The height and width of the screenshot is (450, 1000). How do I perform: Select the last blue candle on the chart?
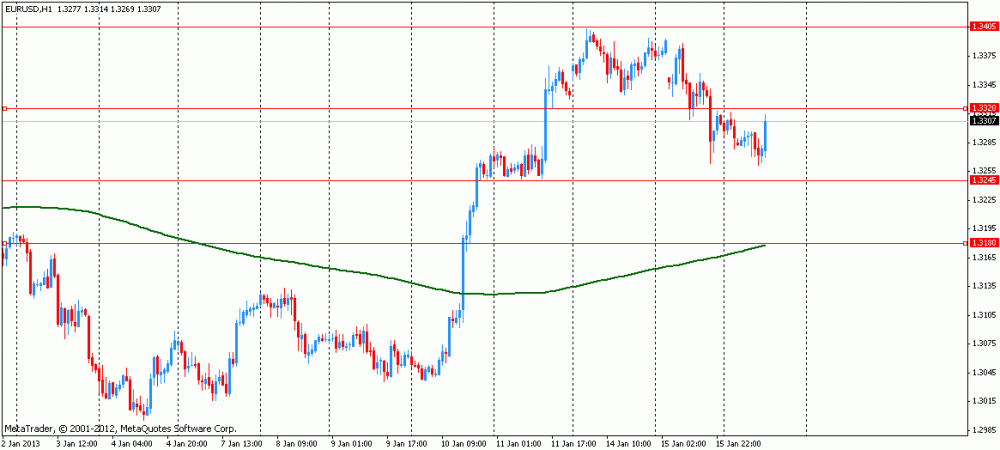765,135
